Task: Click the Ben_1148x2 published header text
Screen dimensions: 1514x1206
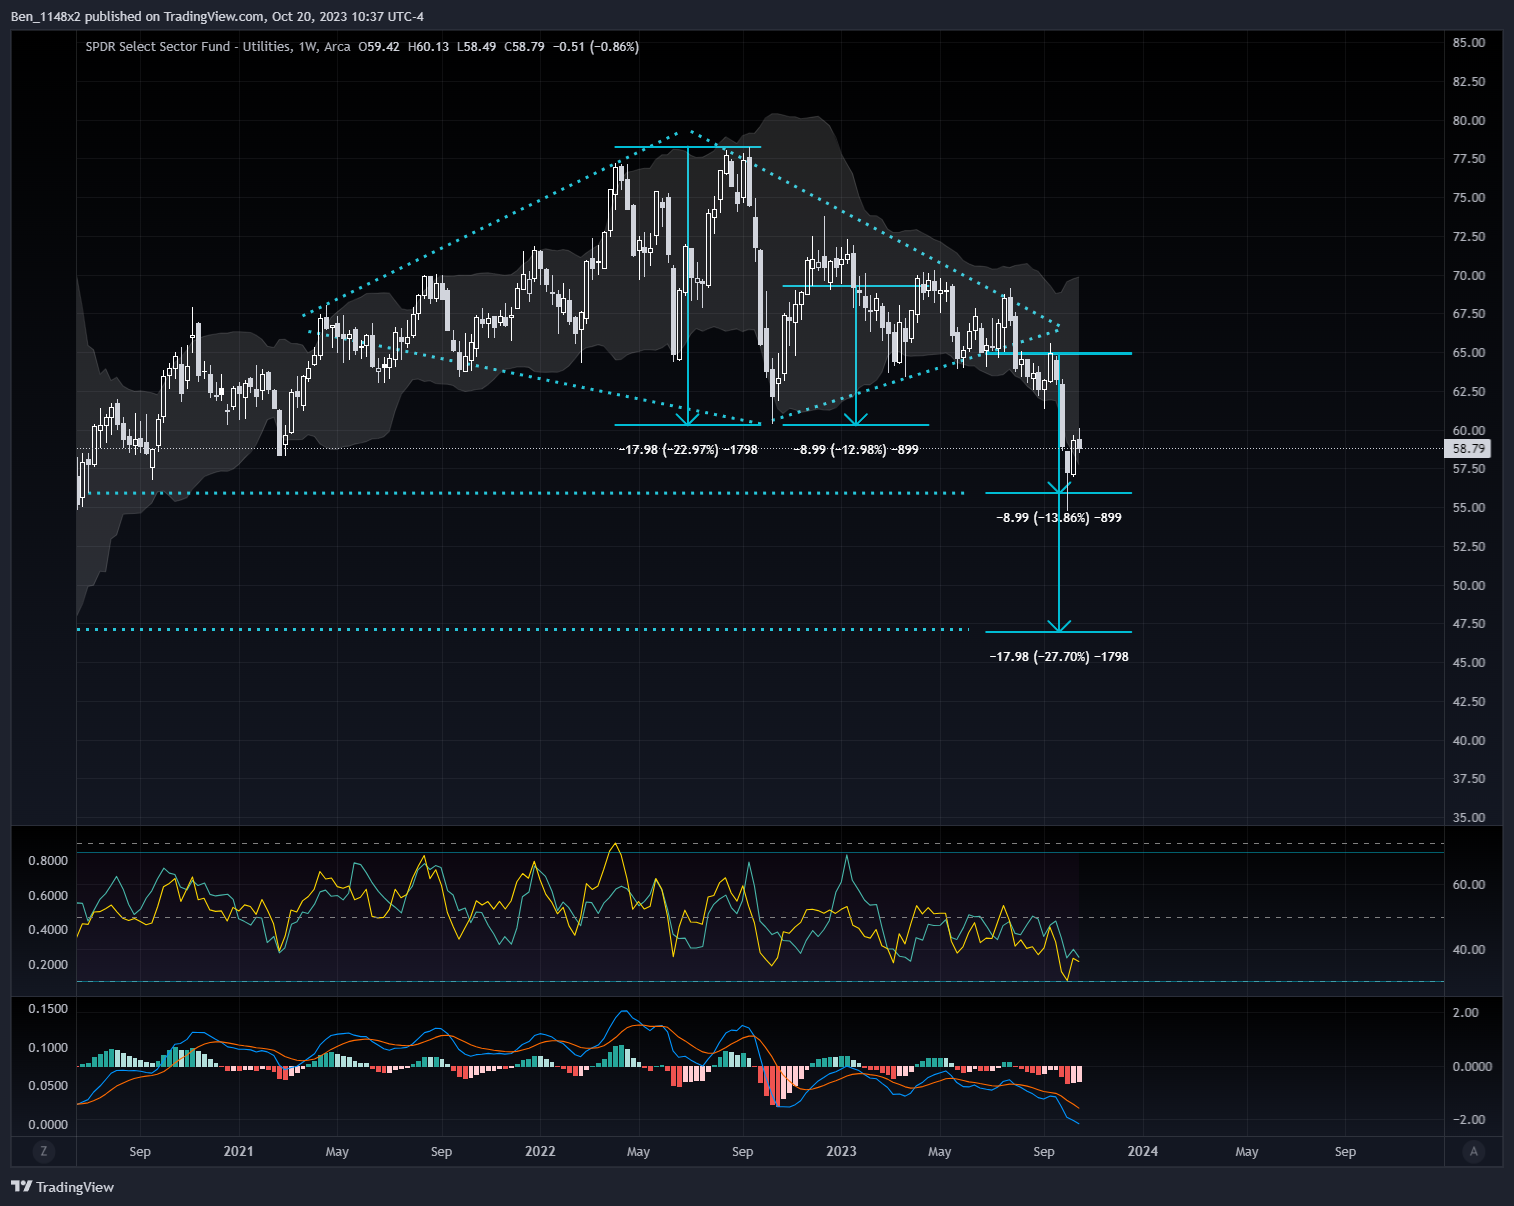Action: point(217,16)
